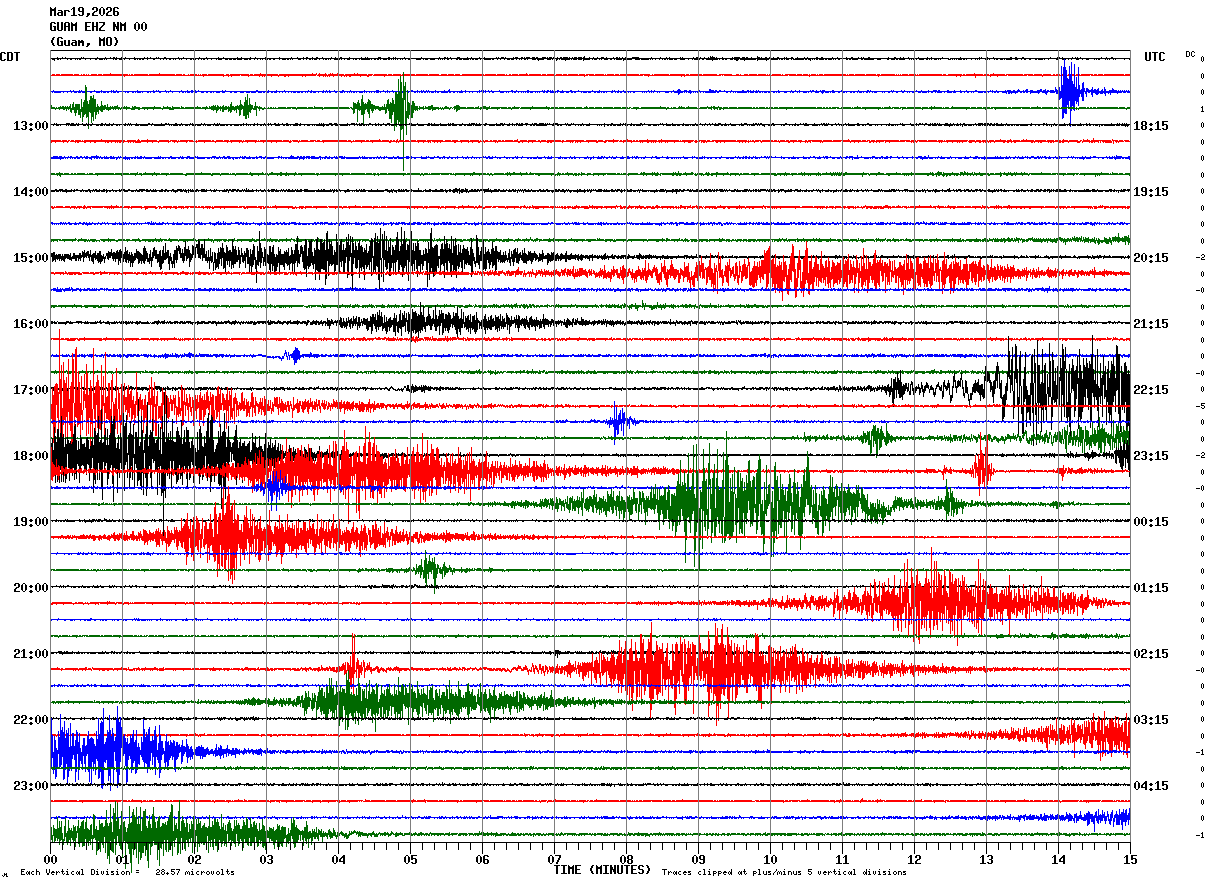Click minute 14 on the time axis
1210x886 pixels.
point(1059,860)
